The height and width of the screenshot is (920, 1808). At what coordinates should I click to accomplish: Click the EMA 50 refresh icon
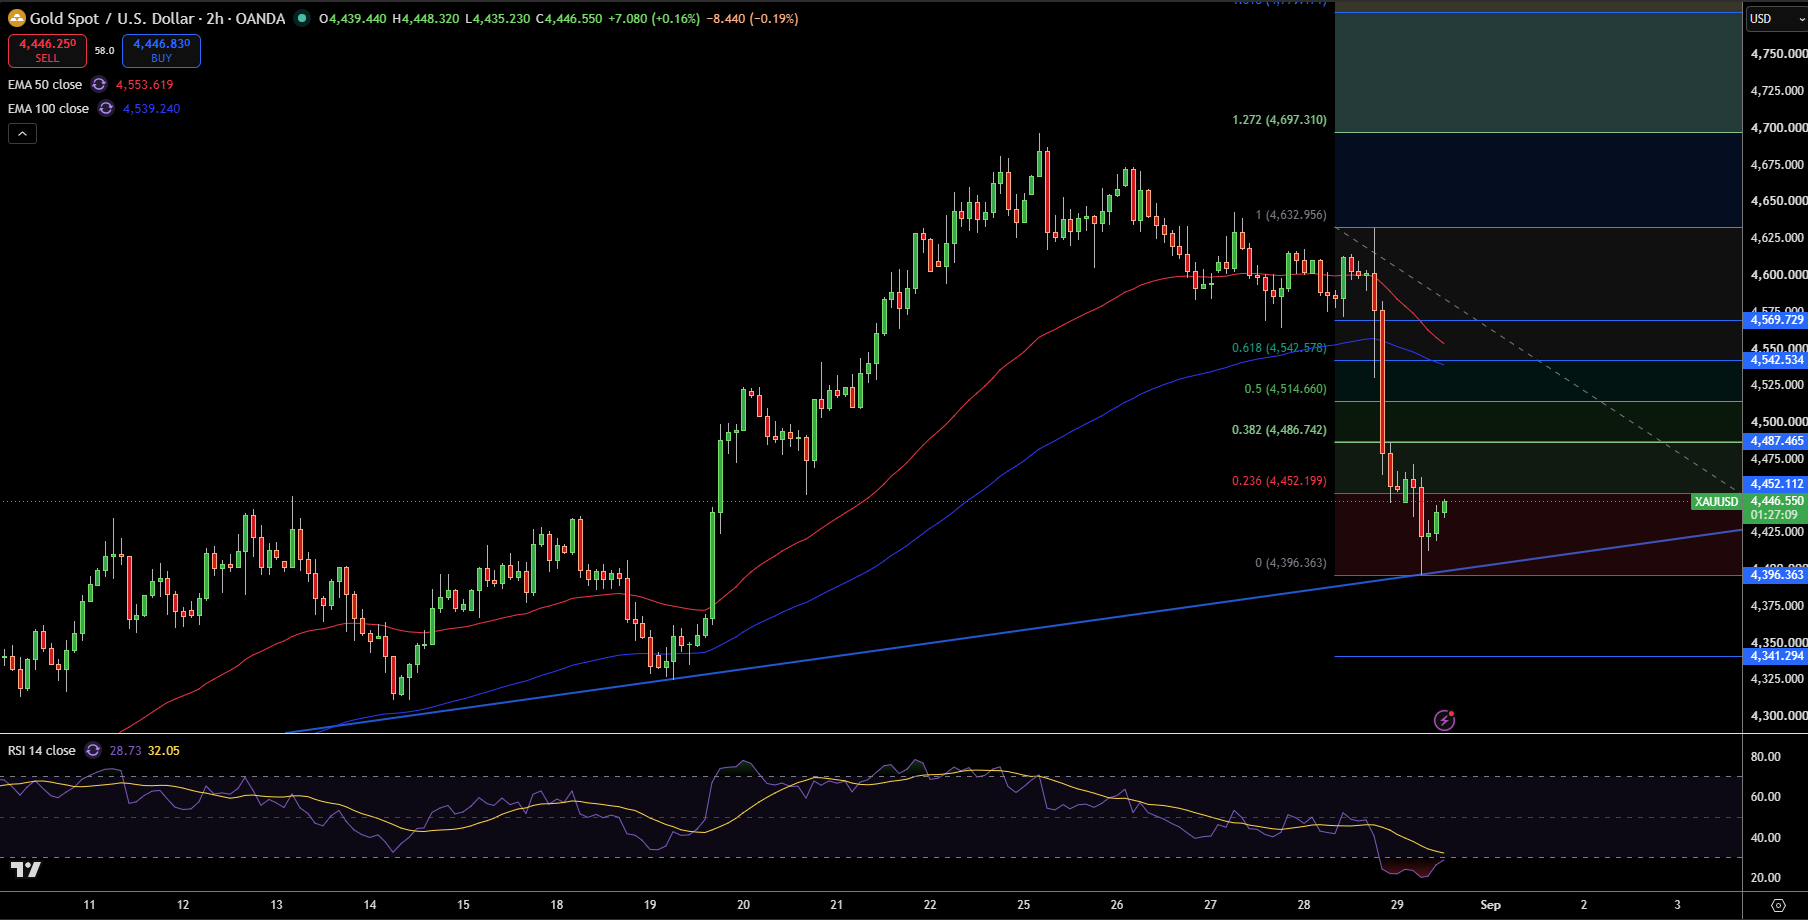coord(99,85)
